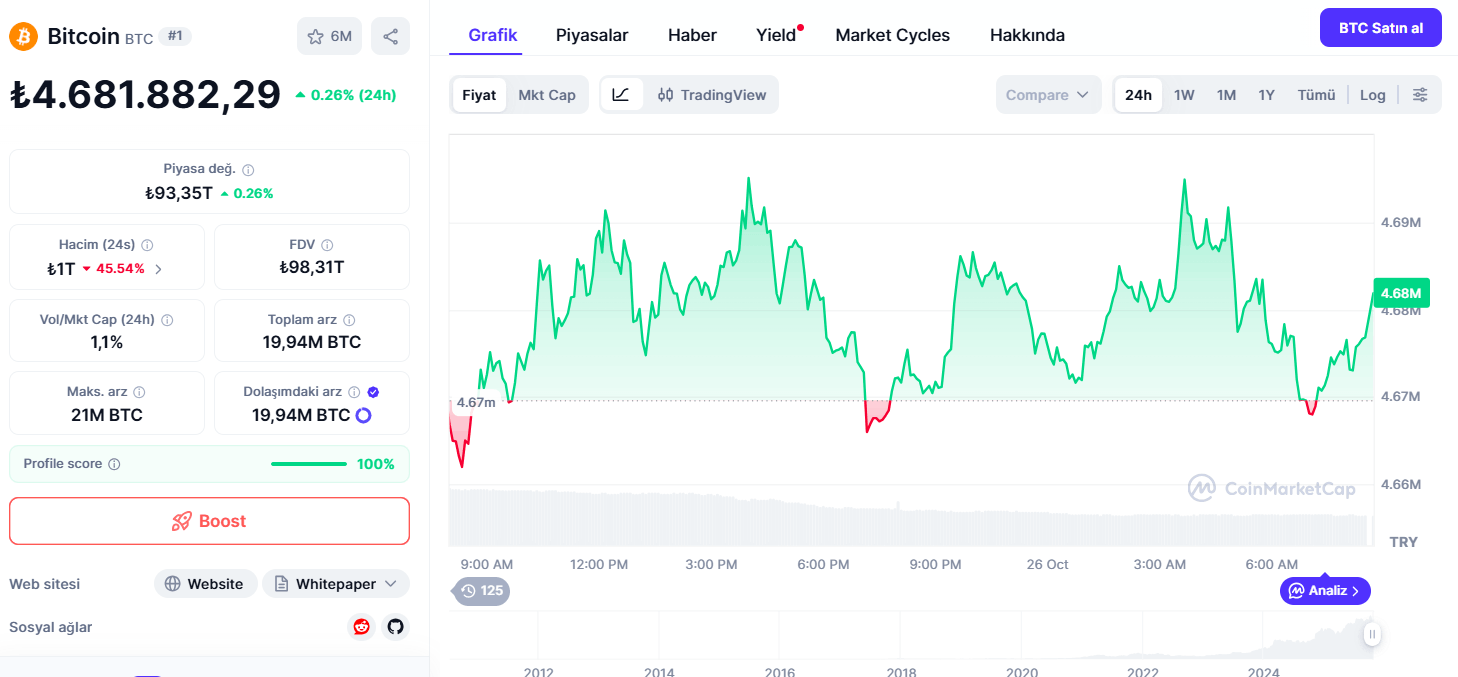The image size is (1458, 677).
Task: Click the Bitcoin price ₺4.681.882,29
Action: (145, 95)
